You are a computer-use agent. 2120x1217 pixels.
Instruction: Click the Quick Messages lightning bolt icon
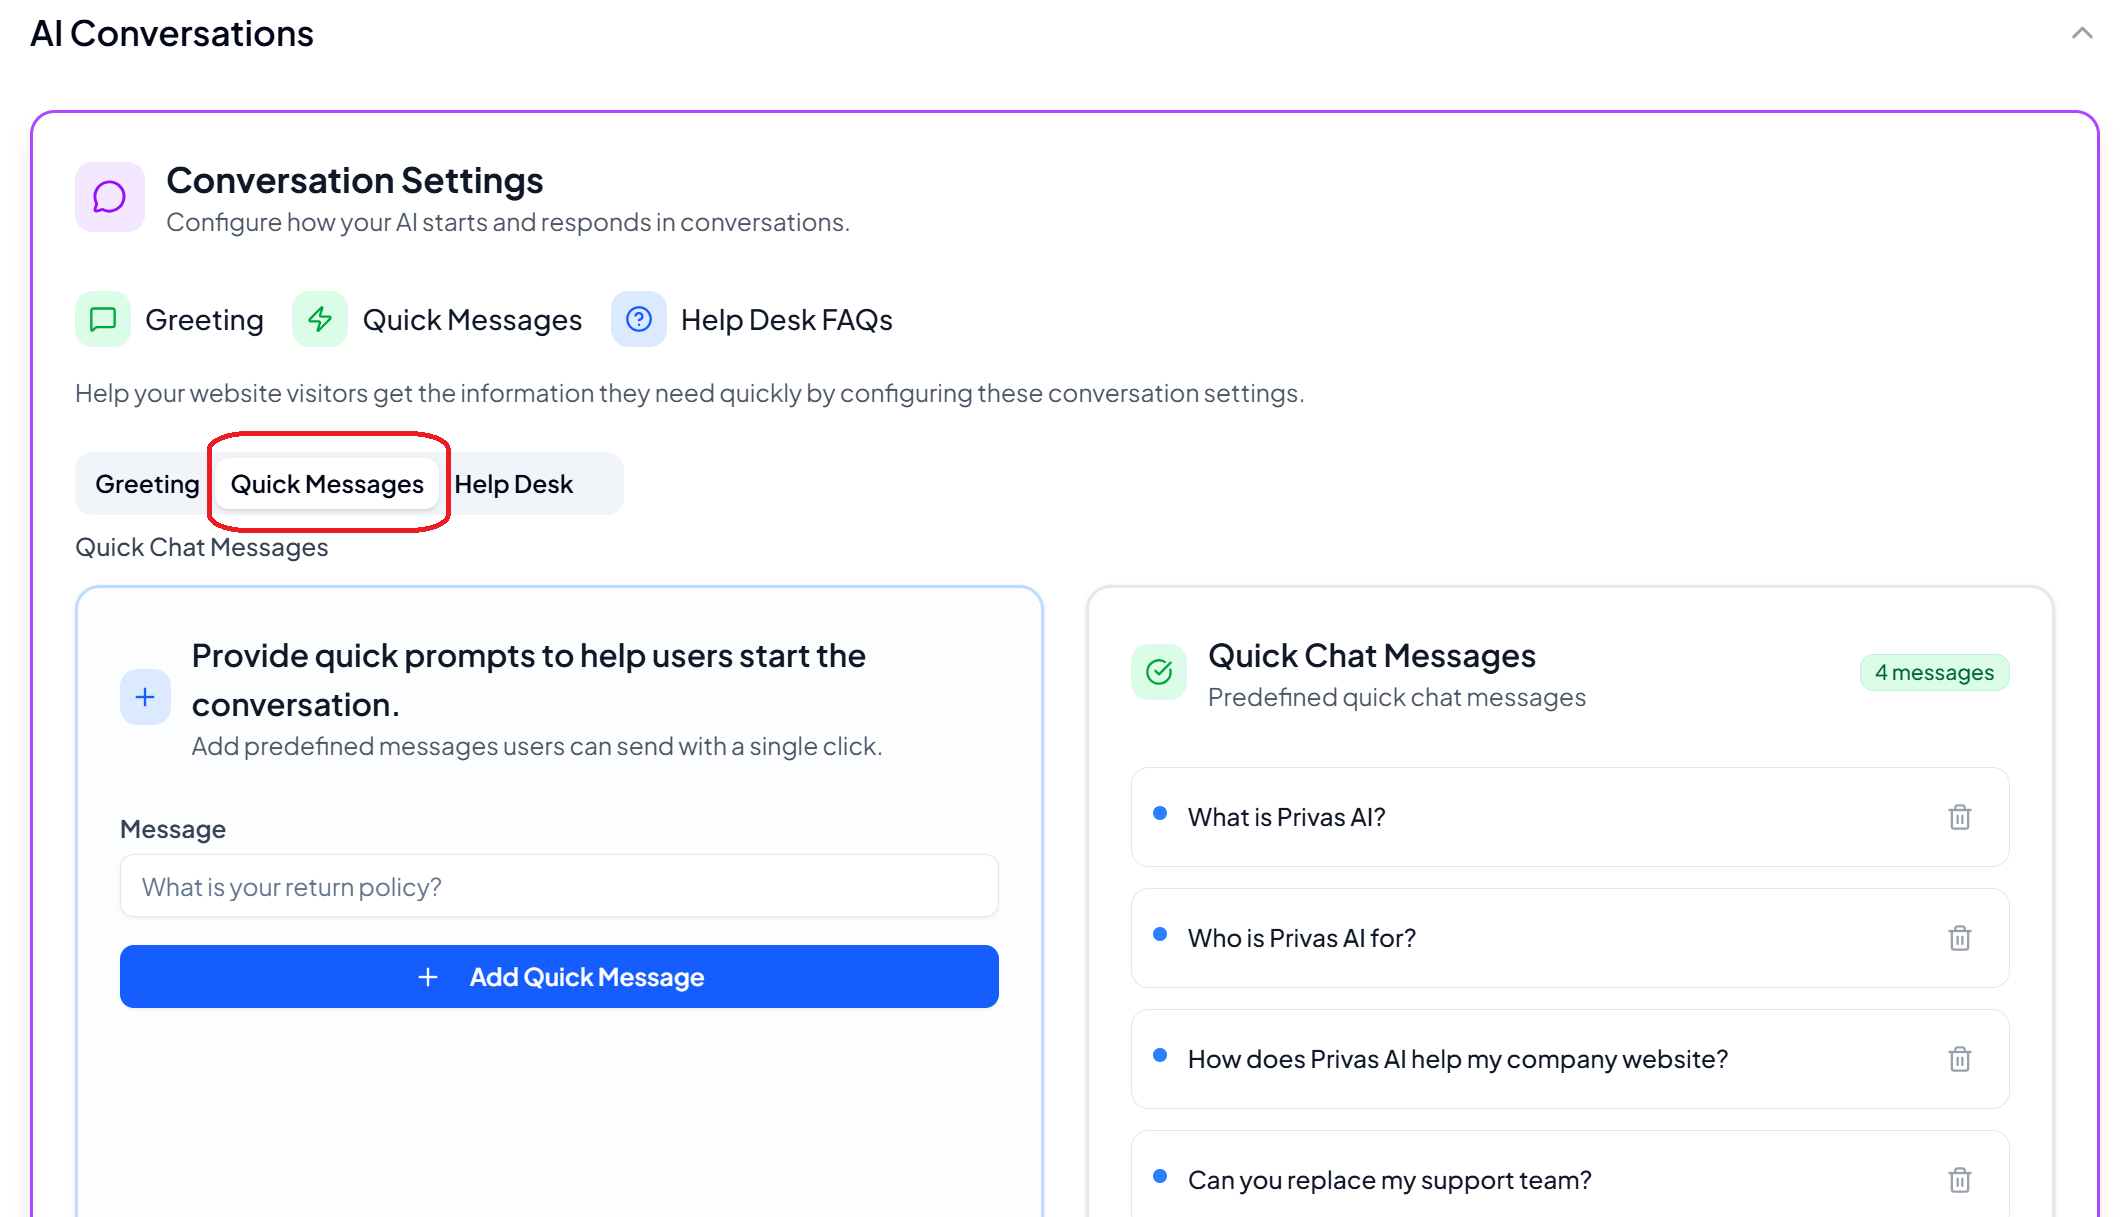pos(320,319)
